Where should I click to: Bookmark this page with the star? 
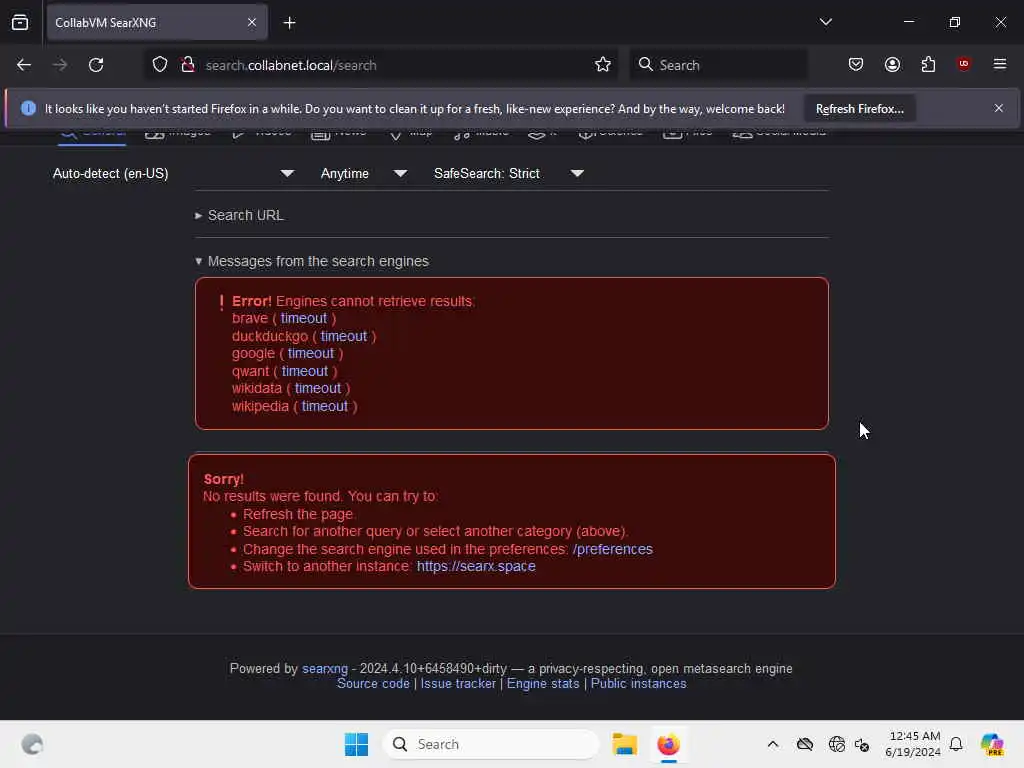click(603, 65)
